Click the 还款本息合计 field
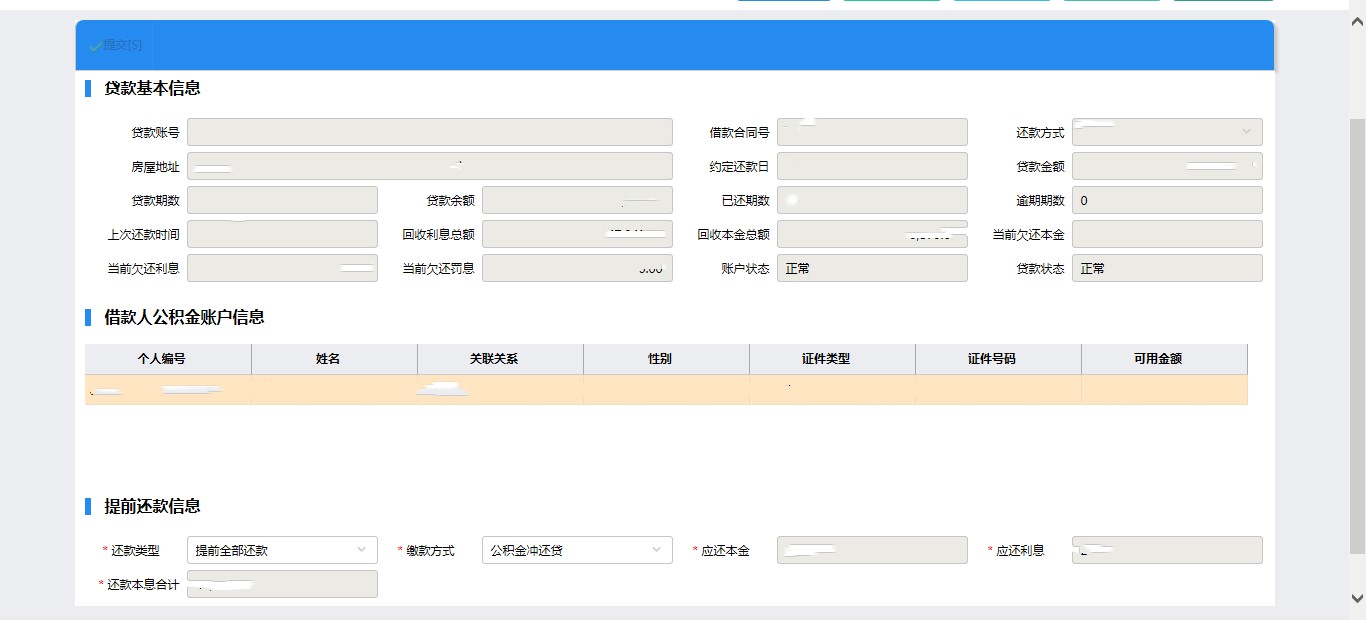 tap(282, 584)
